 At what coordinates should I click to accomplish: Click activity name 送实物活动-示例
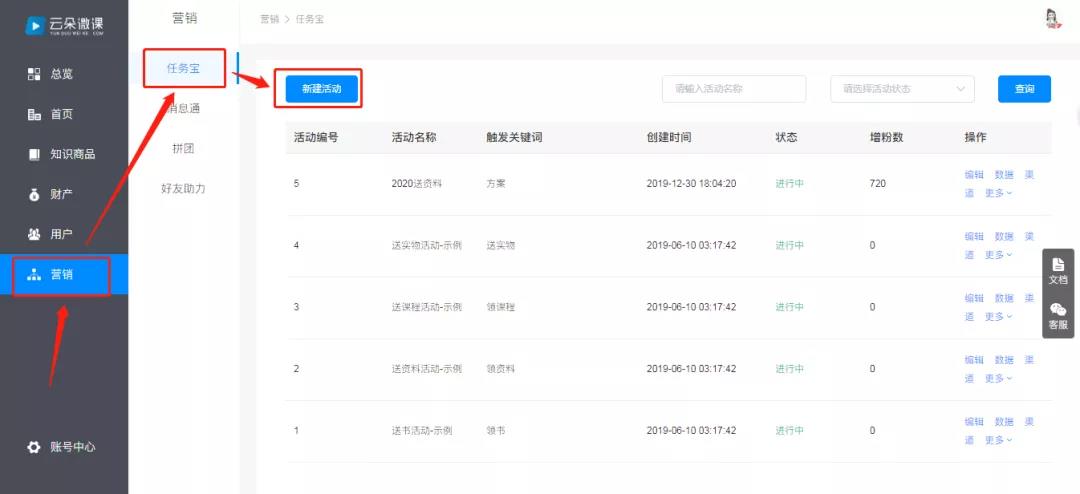[x=426, y=245]
